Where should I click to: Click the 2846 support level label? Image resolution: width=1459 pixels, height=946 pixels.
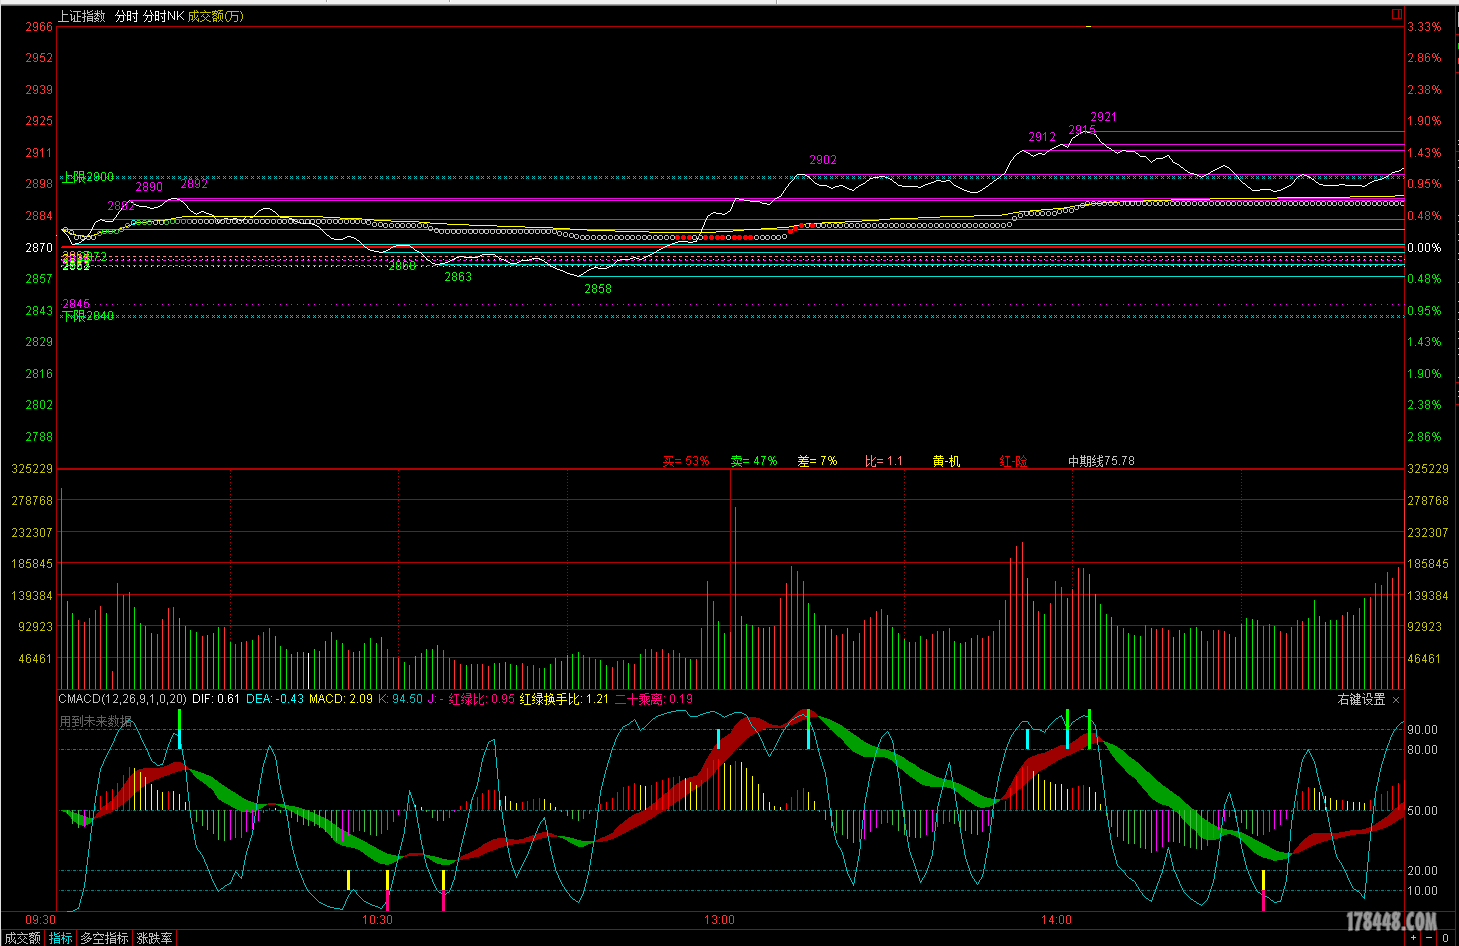(x=76, y=304)
